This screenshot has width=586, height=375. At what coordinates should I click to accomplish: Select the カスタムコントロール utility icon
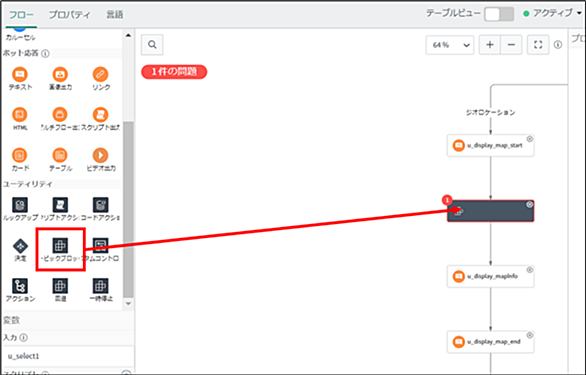(100, 245)
